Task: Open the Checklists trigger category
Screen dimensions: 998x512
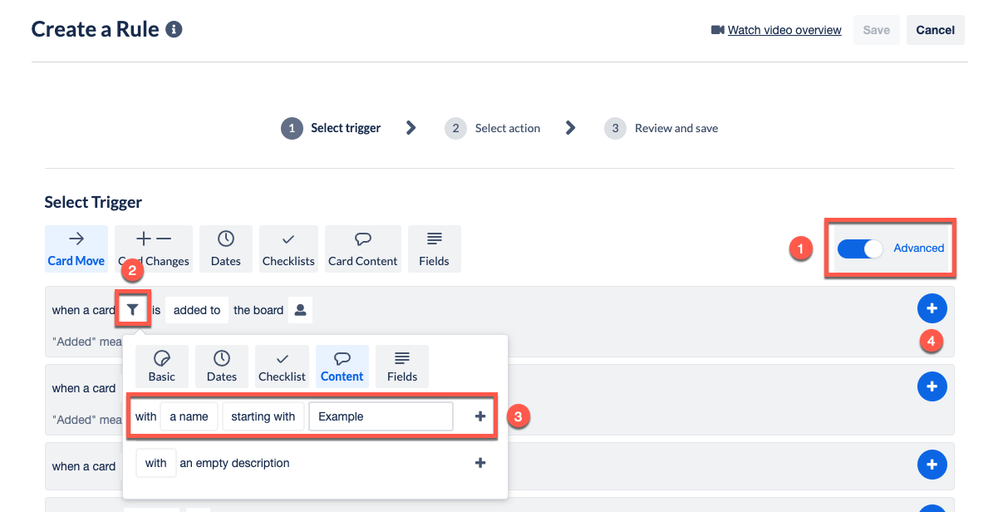Action: point(288,248)
